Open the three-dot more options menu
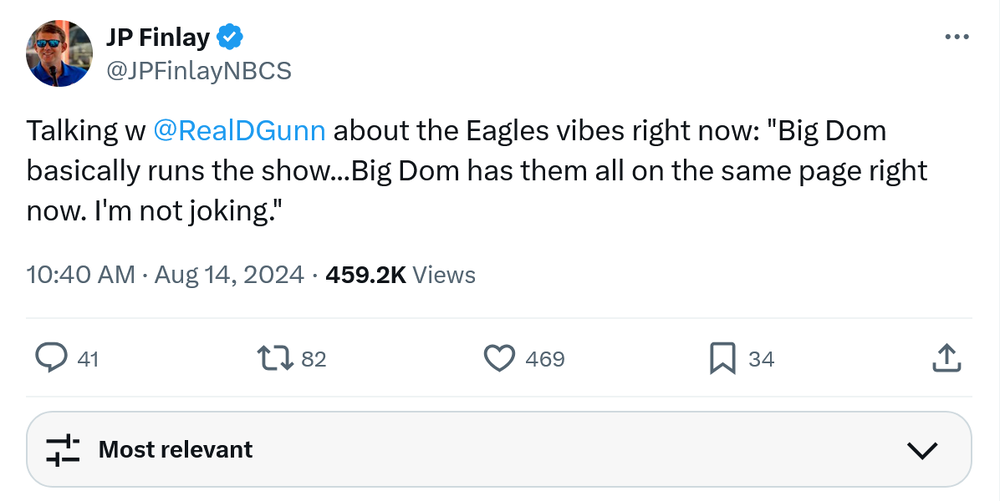This screenshot has height=501, width=1000. (956, 37)
